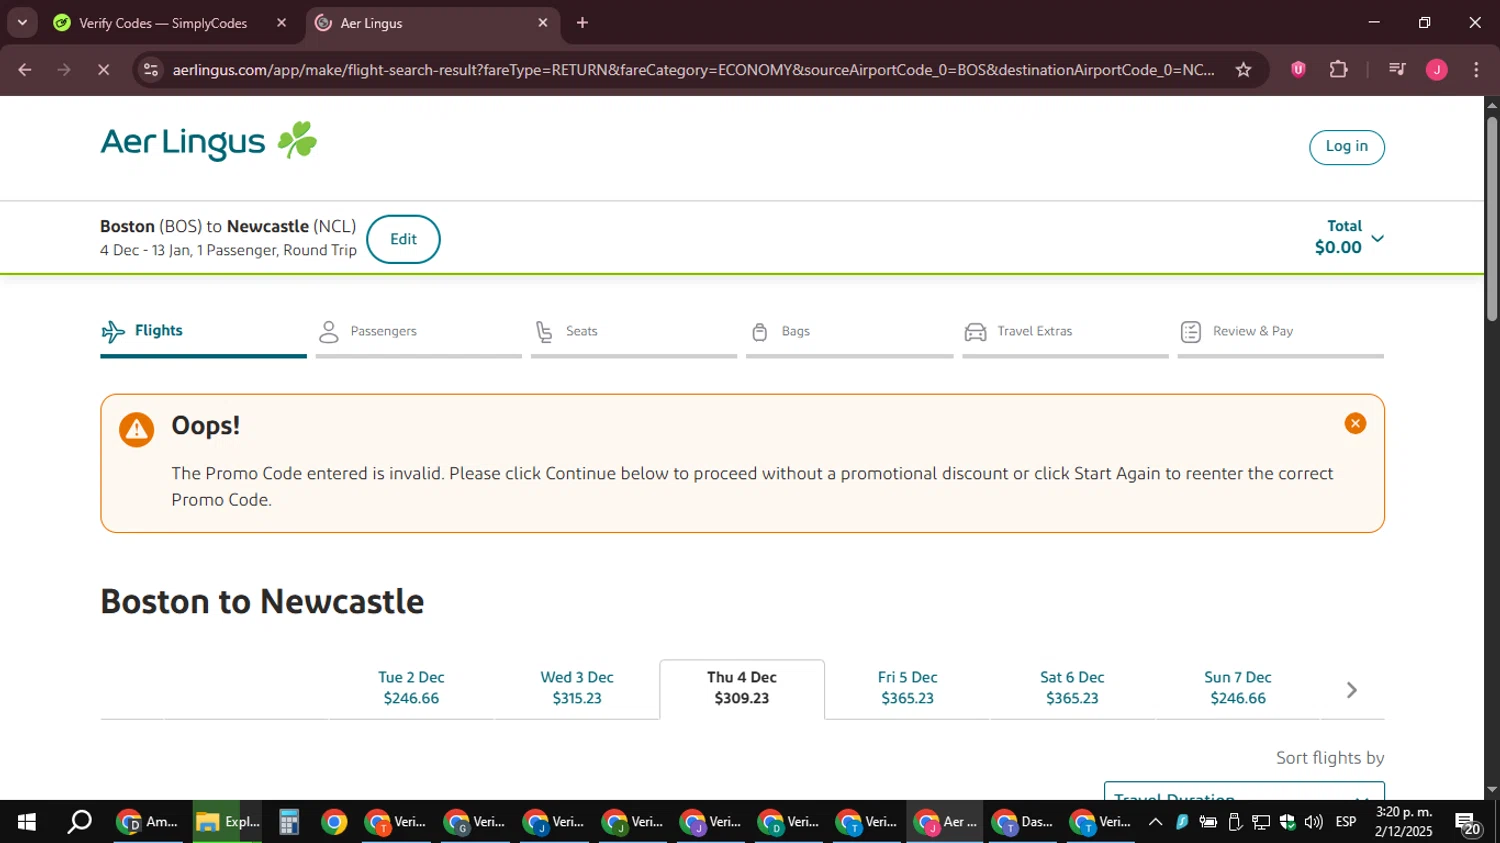
Task: Go back with browser back arrow
Action: [x=25, y=70]
